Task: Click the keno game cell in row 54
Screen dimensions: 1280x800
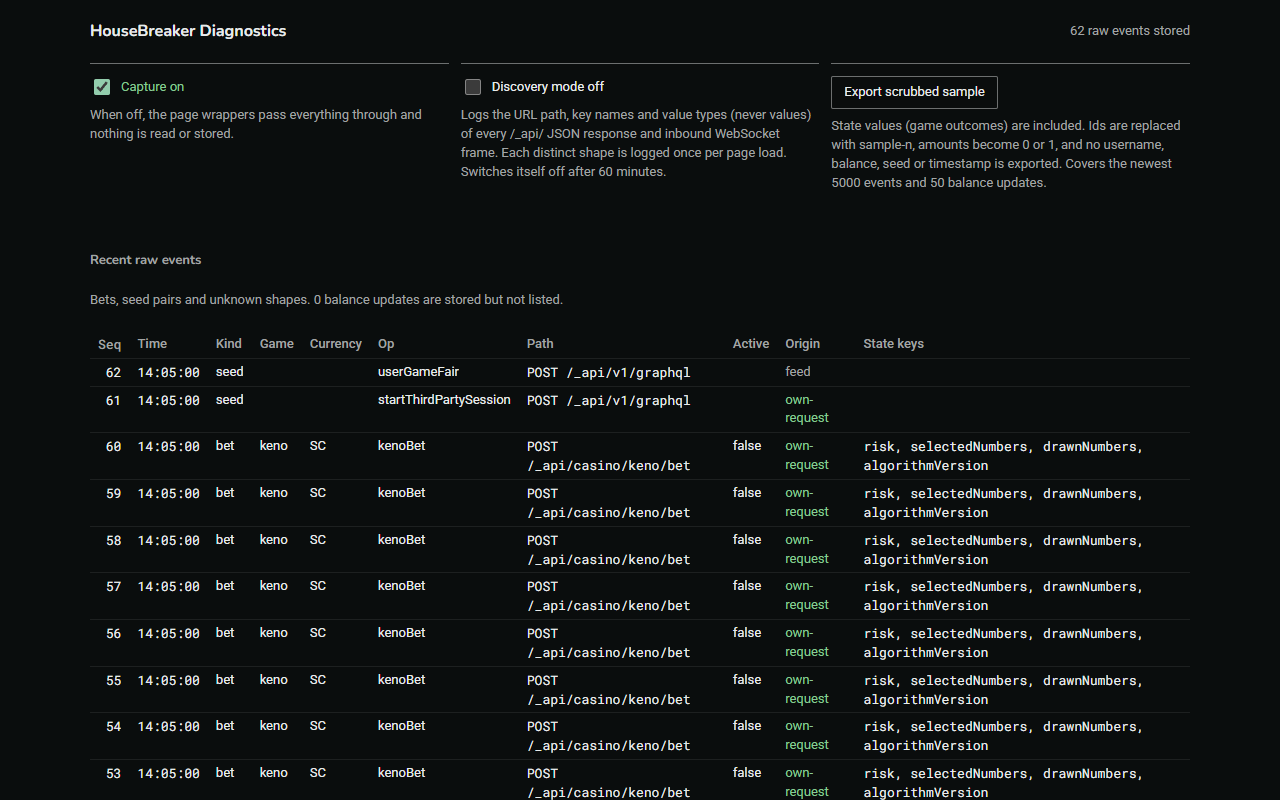Action: (274, 726)
